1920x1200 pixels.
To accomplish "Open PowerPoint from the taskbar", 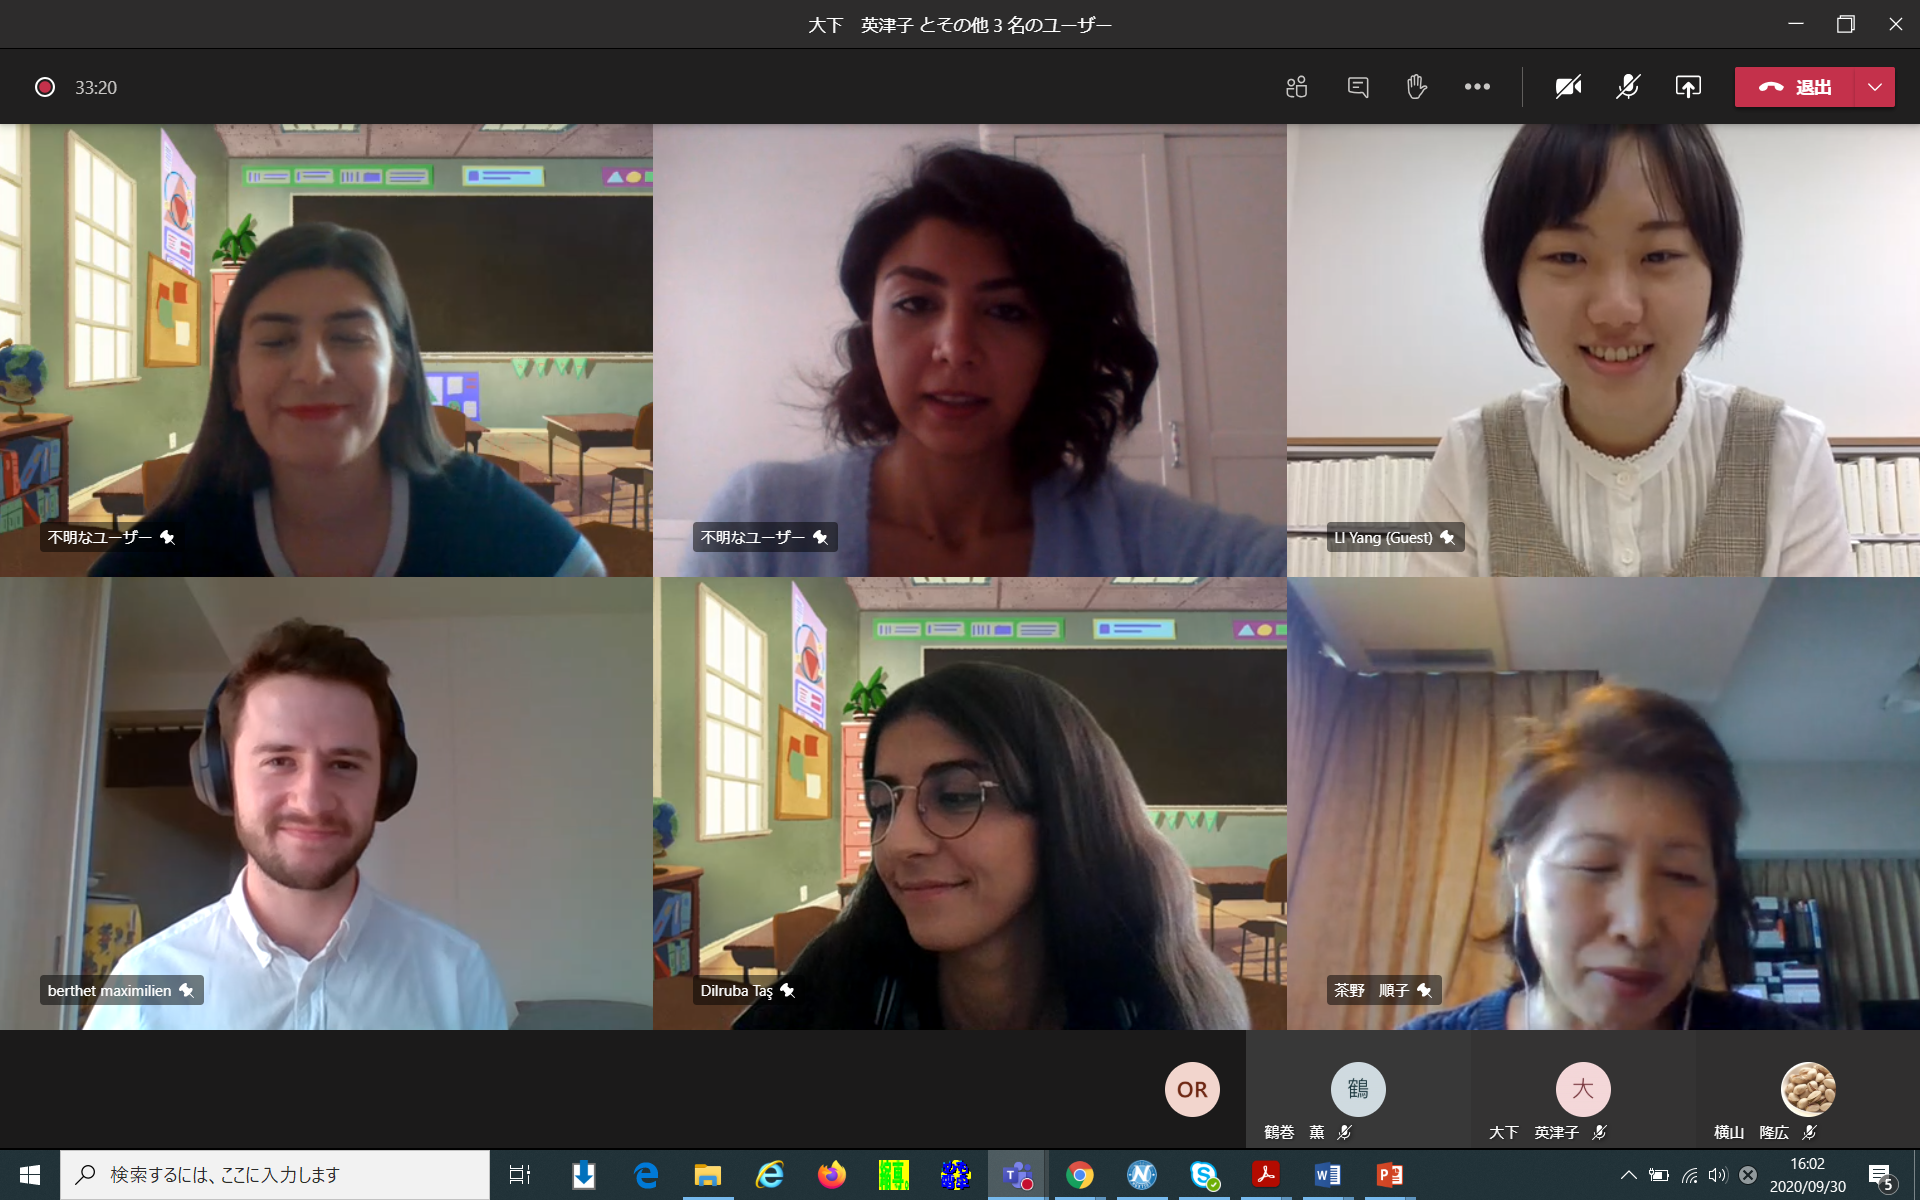I will (x=1389, y=1175).
